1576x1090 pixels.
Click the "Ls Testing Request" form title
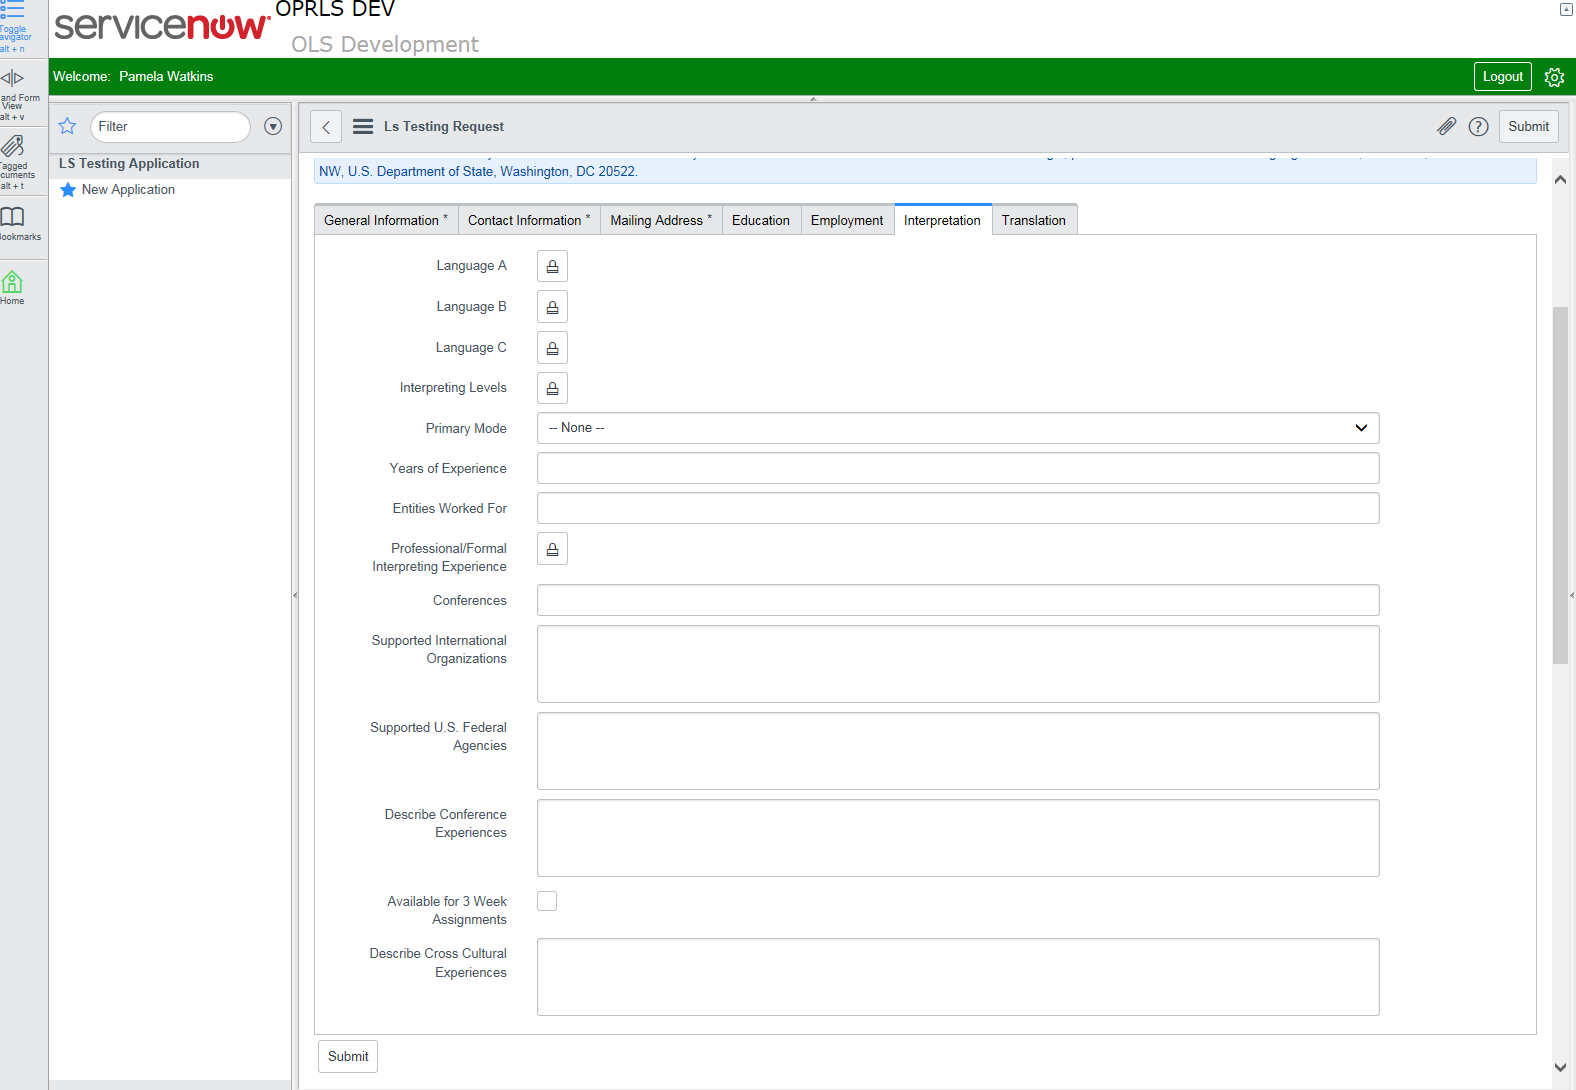444,127
